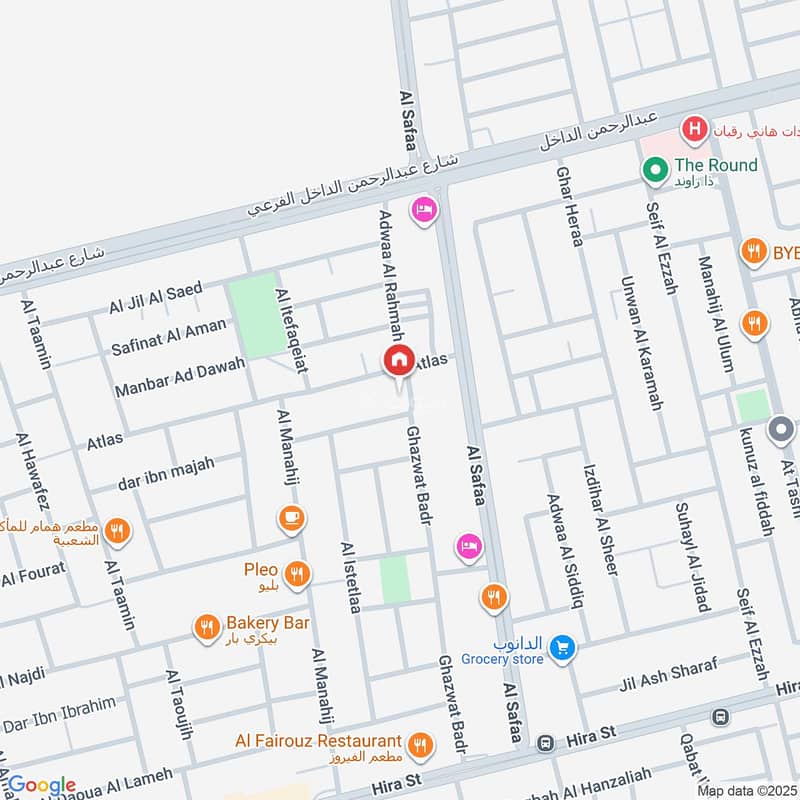Viewport: 800px width, 800px height.
Task: Click the green park area near Al Itefaqeiat
Action: click(x=258, y=315)
